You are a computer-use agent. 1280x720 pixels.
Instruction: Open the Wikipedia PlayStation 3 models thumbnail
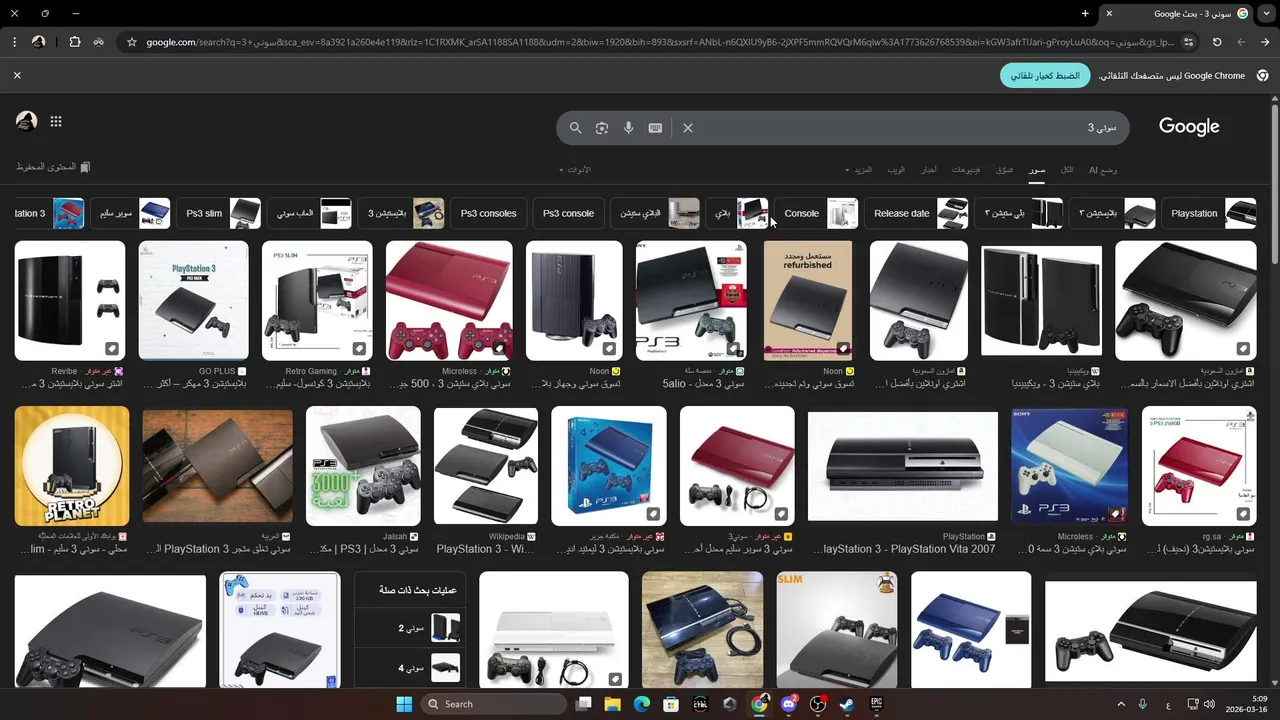[486, 465]
